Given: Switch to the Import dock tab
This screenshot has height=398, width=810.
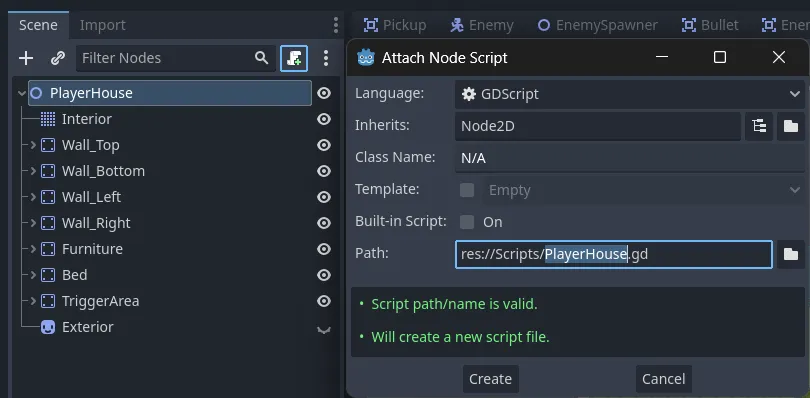Looking at the screenshot, I should tap(102, 25).
